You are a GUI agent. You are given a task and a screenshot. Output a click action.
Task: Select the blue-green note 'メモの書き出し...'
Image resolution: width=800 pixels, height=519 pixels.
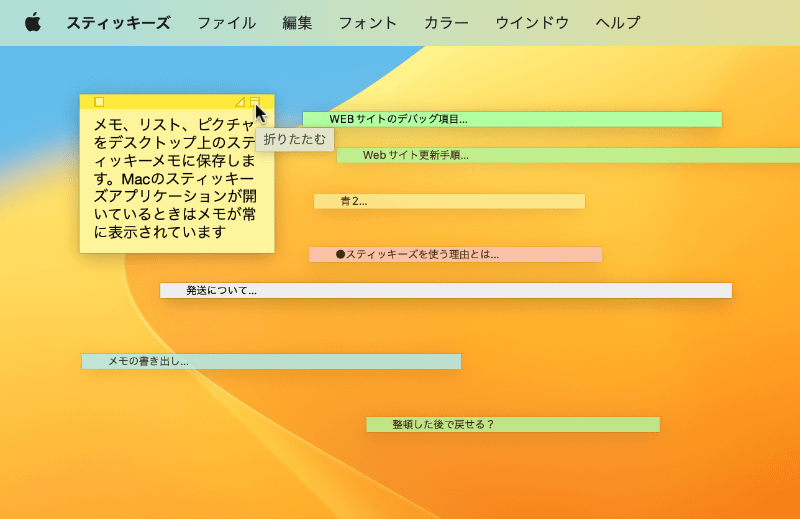(271, 361)
